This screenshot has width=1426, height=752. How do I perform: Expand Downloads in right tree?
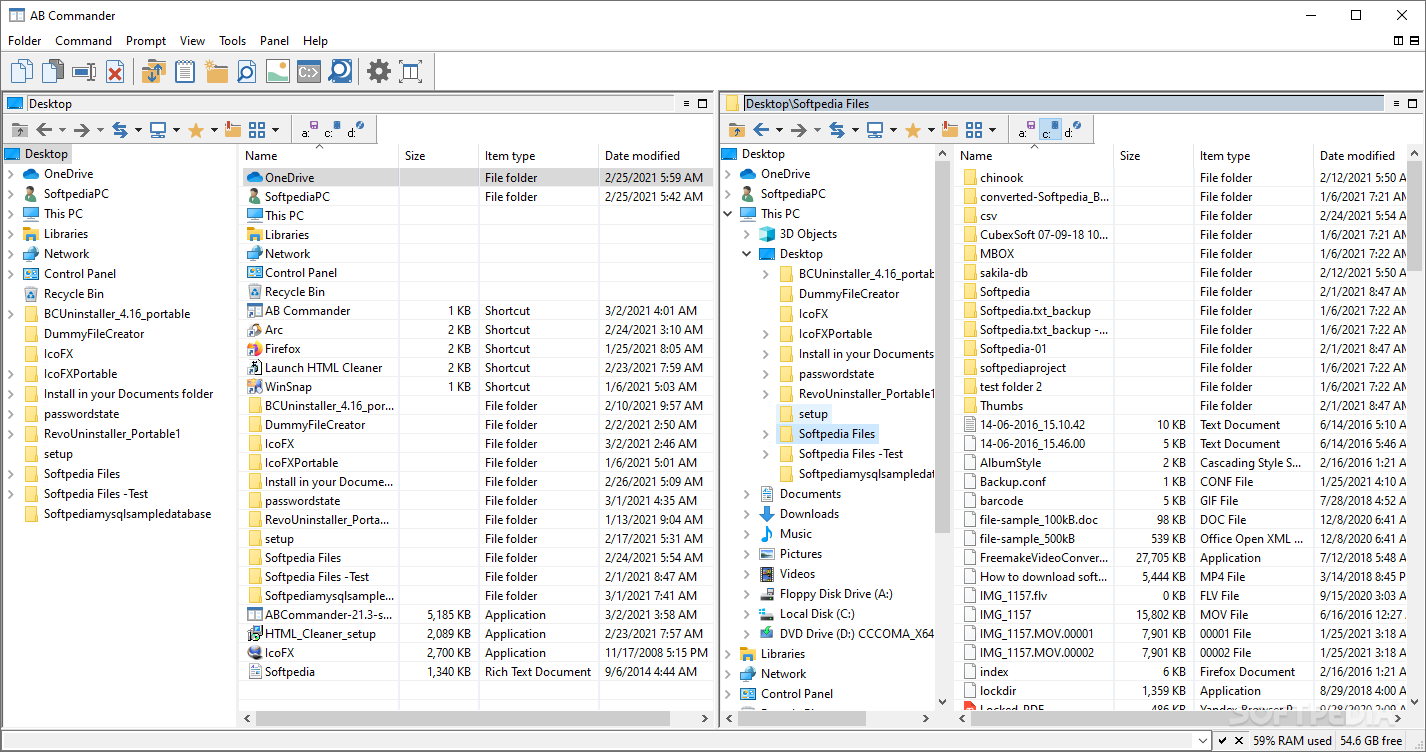pyautogui.click(x=747, y=514)
